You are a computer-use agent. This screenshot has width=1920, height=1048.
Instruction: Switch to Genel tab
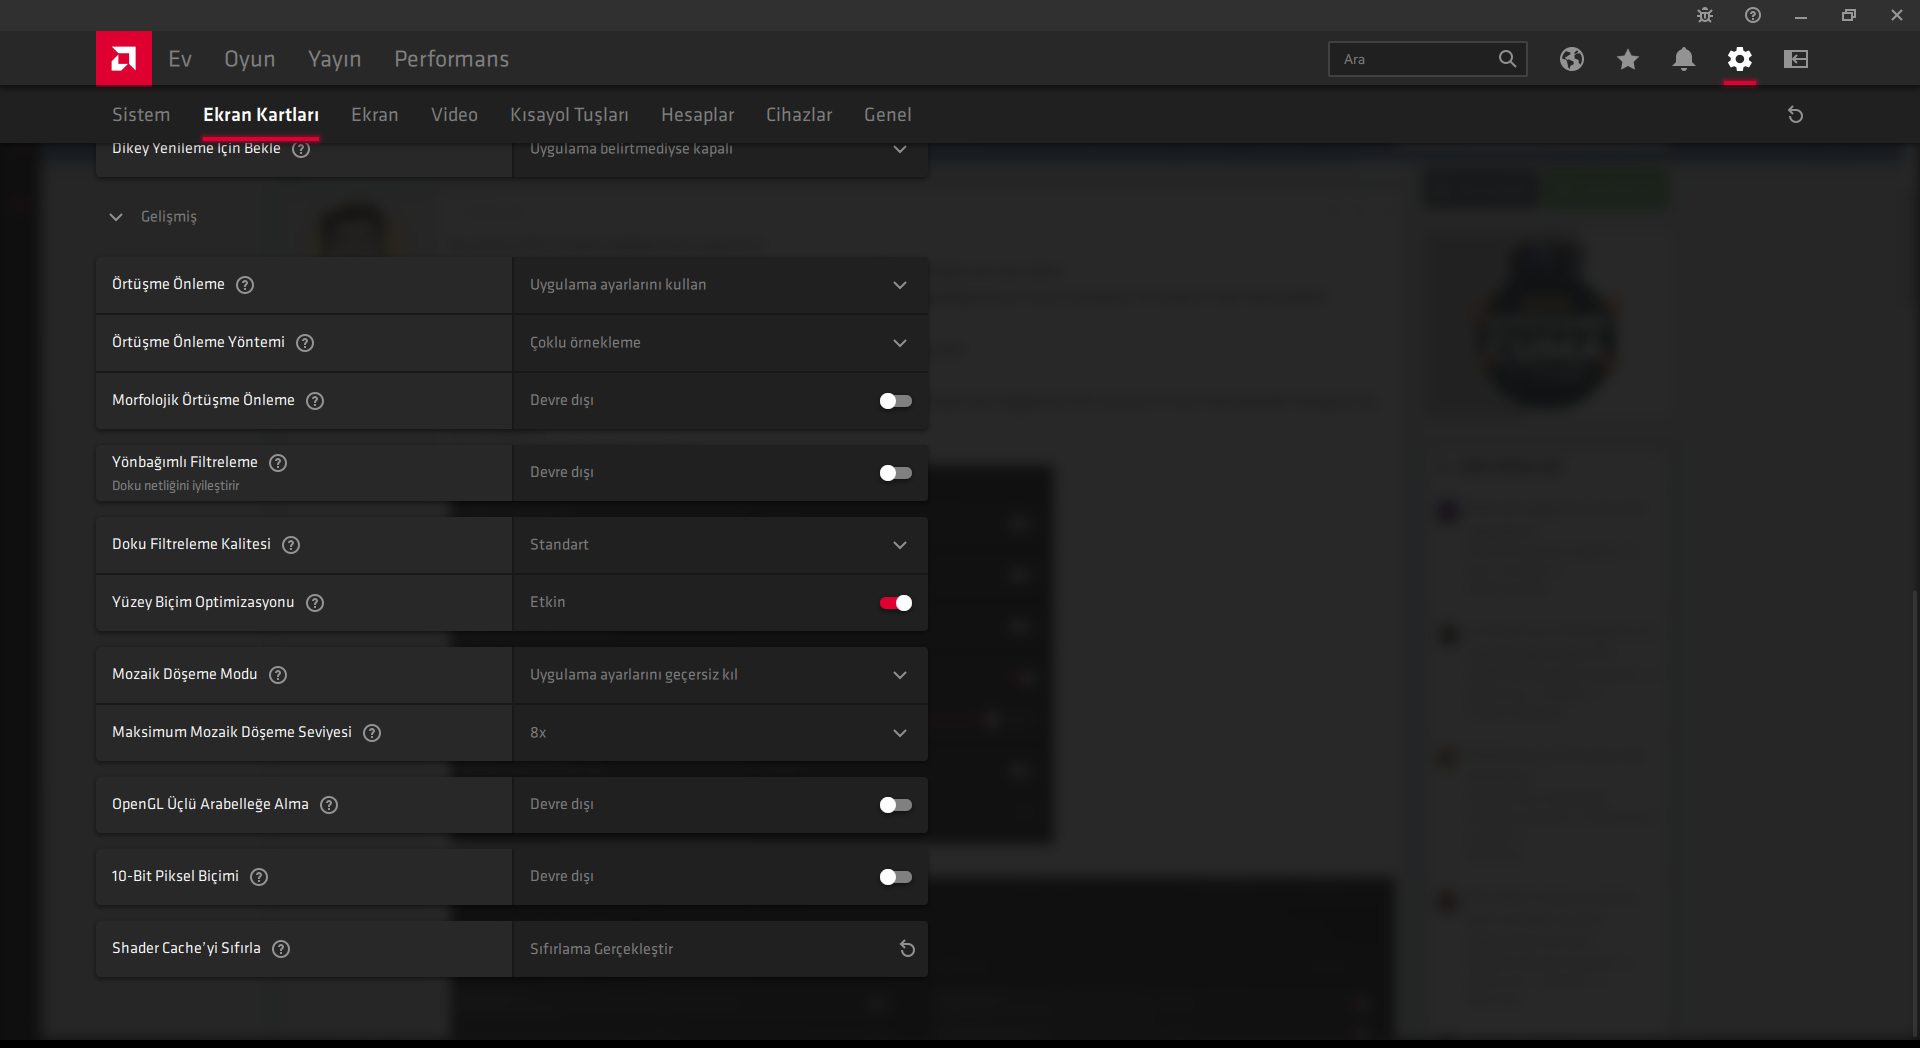point(888,115)
